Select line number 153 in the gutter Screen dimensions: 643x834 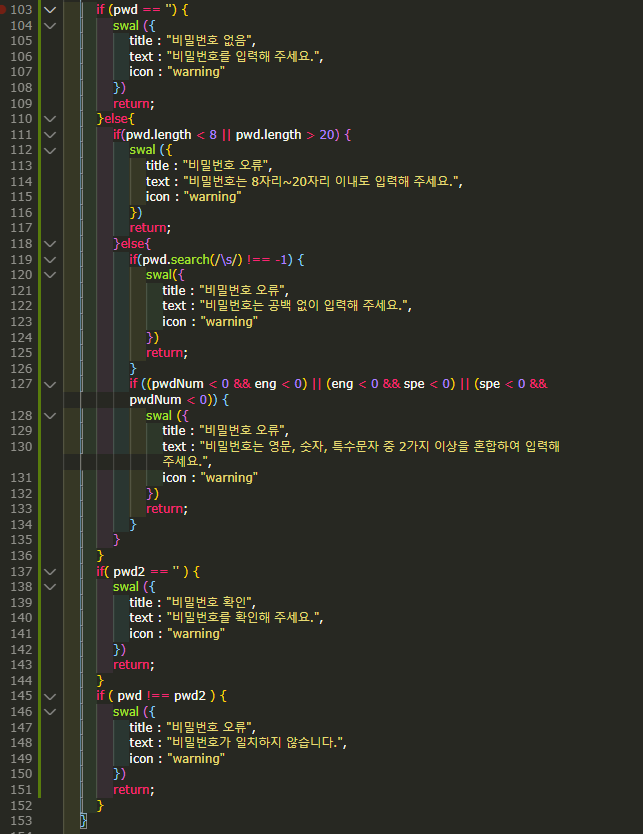click(21, 820)
